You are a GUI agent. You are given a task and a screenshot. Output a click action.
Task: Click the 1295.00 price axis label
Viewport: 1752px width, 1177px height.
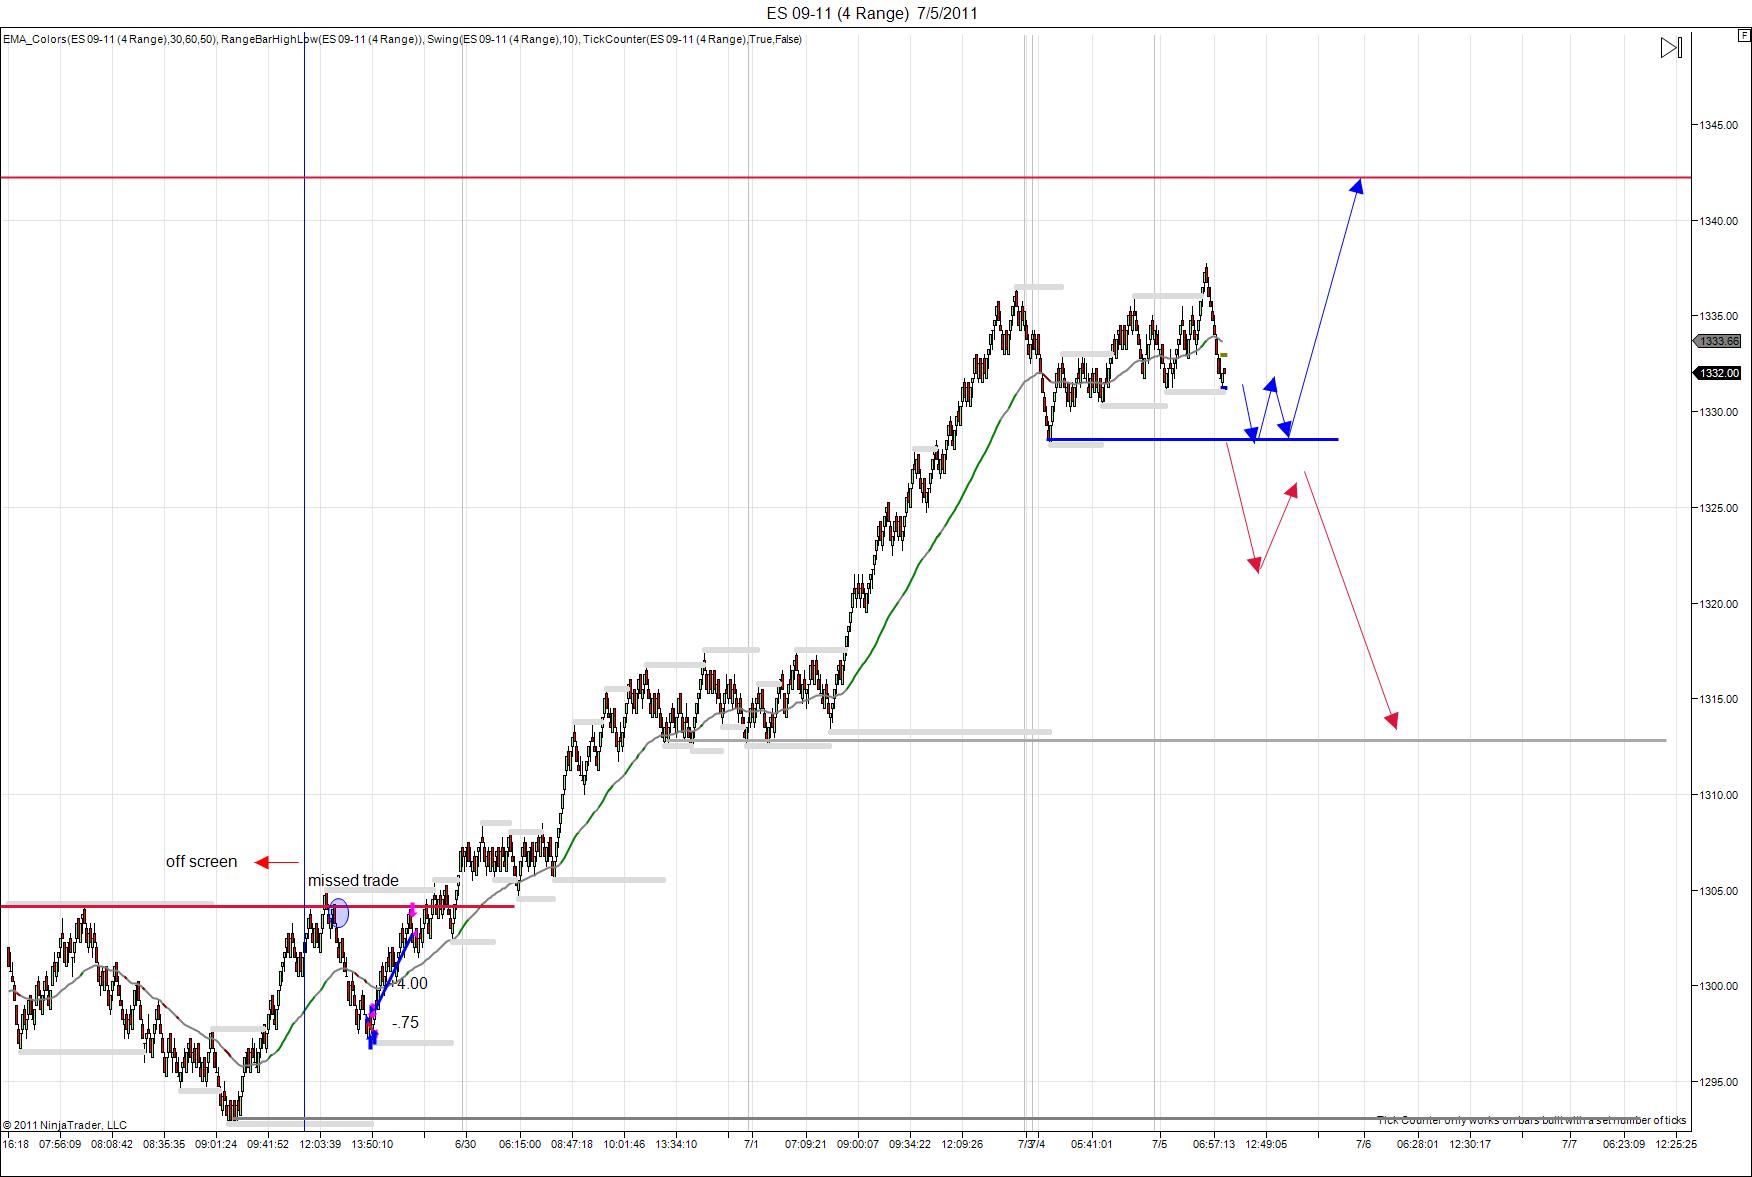[x=1720, y=1082]
